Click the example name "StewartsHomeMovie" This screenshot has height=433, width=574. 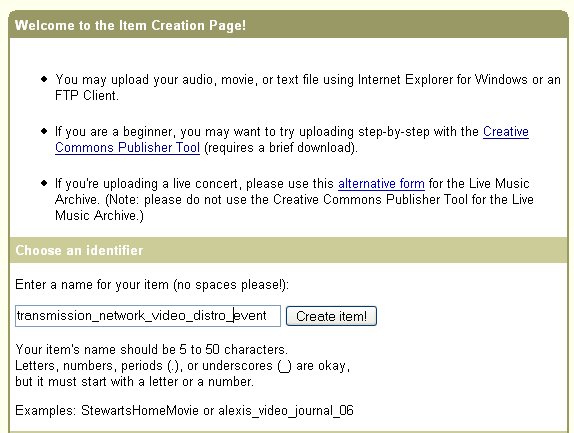pos(140,410)
